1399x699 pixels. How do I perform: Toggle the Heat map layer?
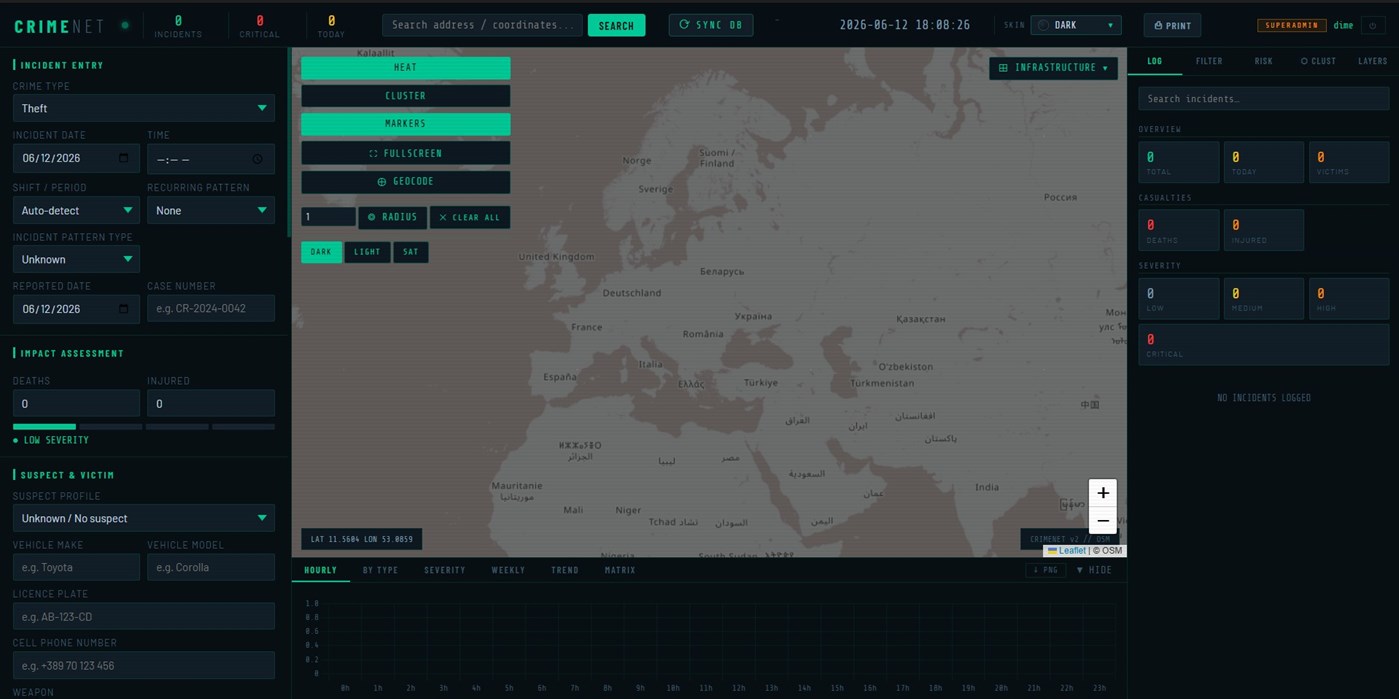click(405, 68)
